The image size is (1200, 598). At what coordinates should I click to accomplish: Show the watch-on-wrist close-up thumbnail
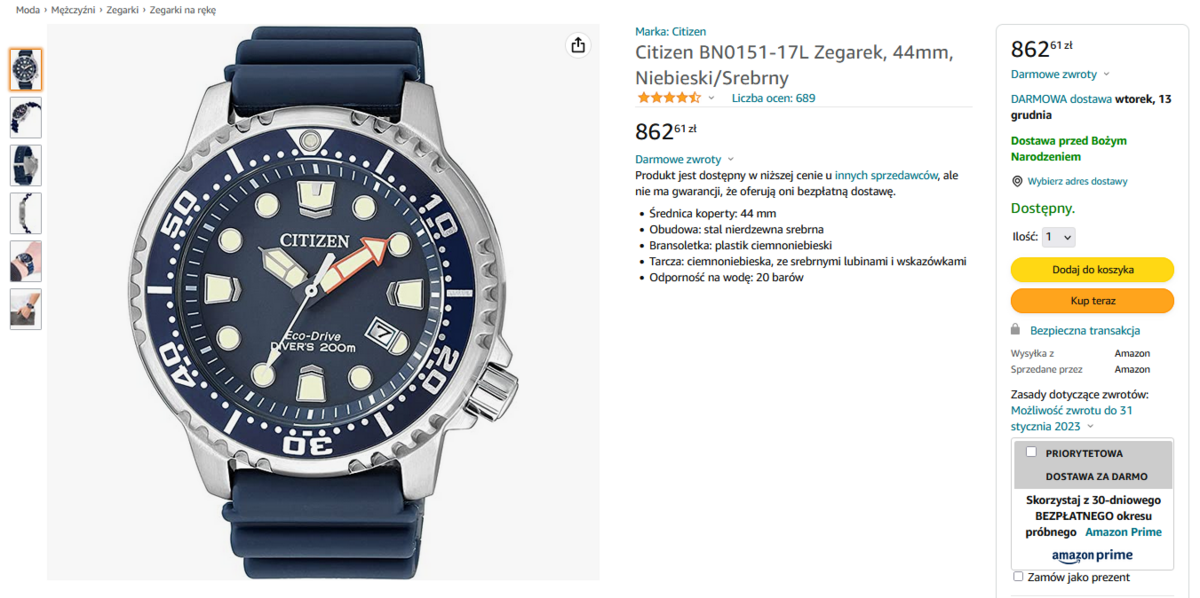point(26,261)
